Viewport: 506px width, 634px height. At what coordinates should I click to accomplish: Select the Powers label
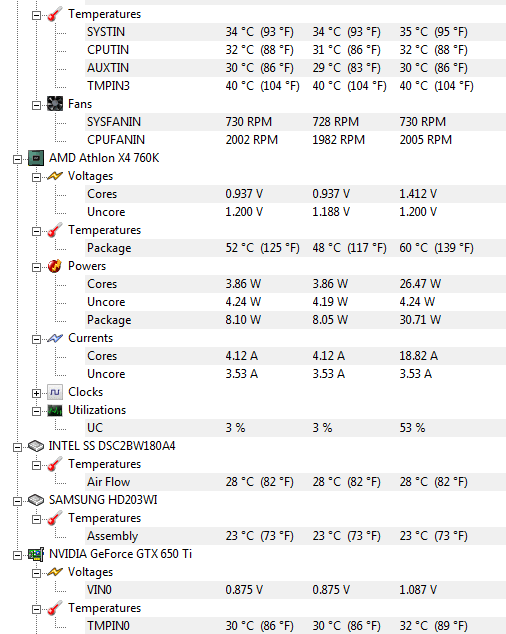(x=87, y=266)
